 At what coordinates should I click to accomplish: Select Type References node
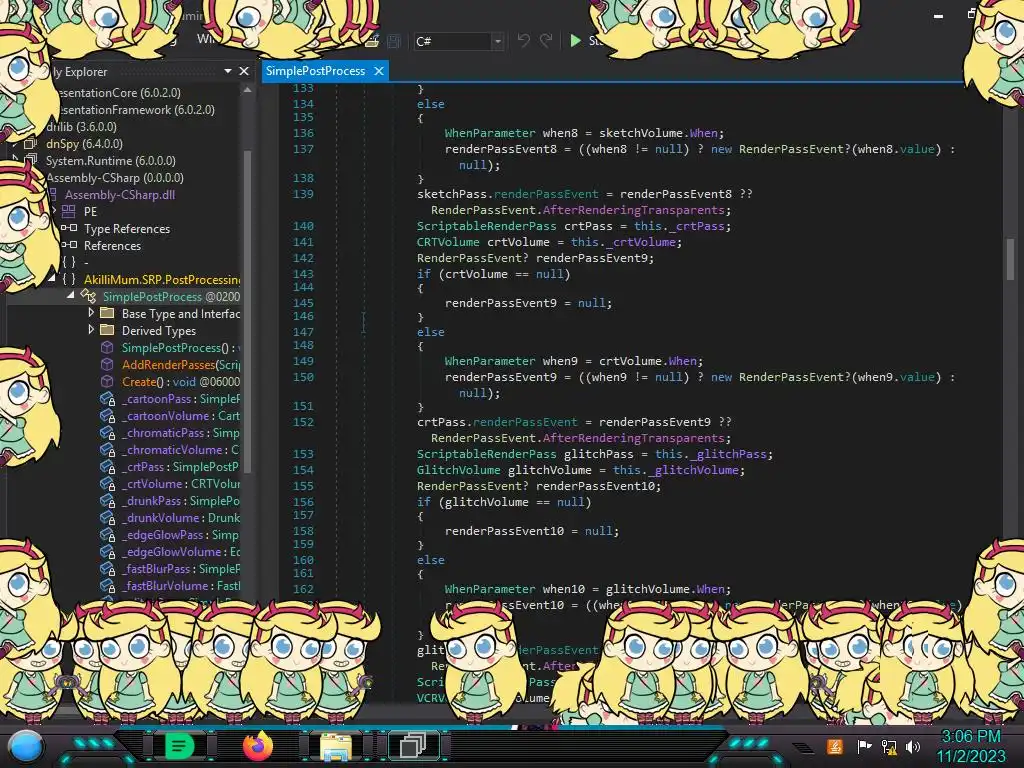tap(127, 229)
